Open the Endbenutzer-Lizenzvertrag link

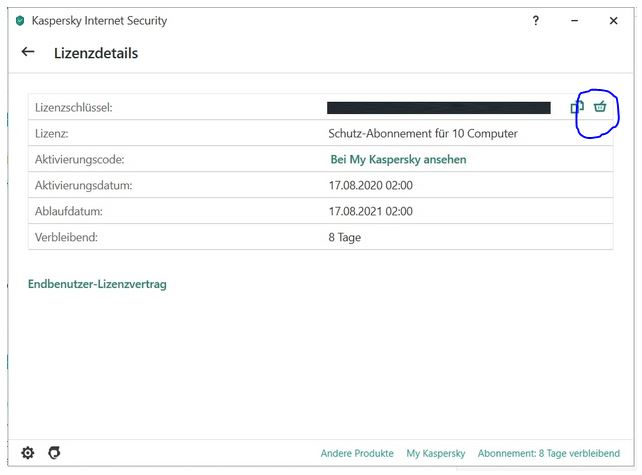pos(97,284)
